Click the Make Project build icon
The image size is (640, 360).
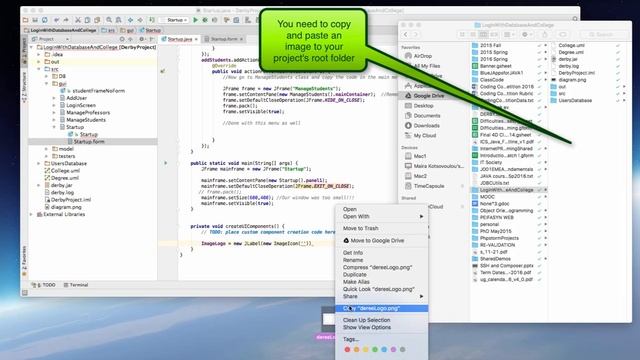(152, 20)
